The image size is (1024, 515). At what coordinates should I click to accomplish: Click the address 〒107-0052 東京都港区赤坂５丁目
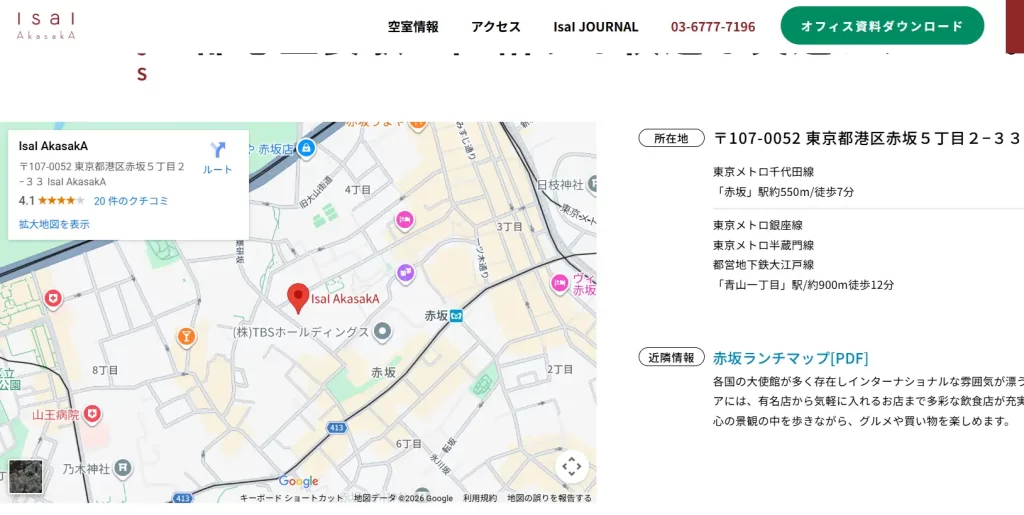pyautogui.click(x=867, y=138)
